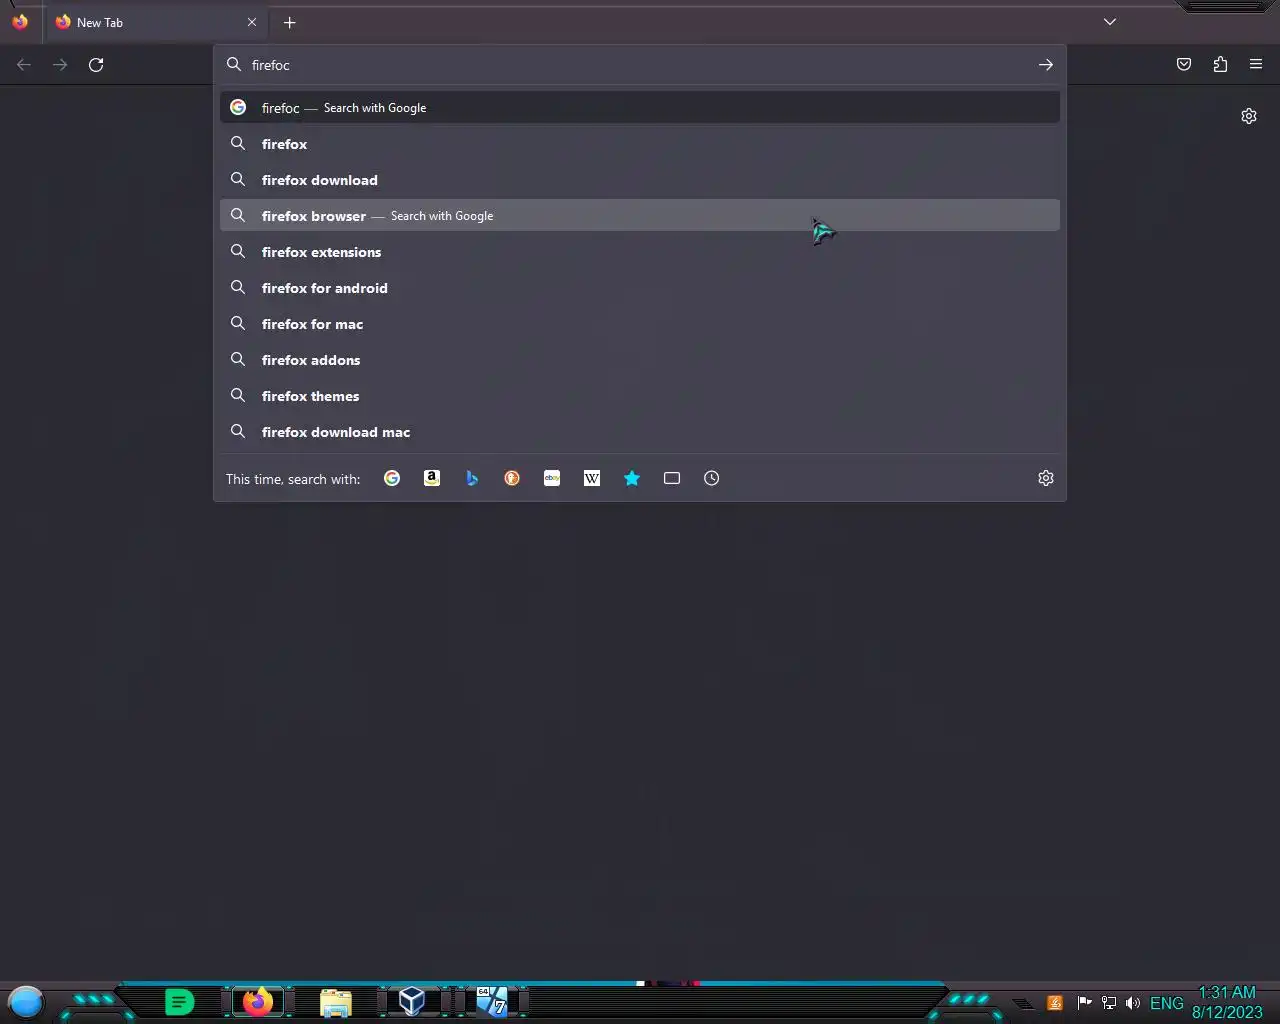Choose the 'firefox' suggestion
This screenshot has width=1280, height=1024.
click(640, 144)
